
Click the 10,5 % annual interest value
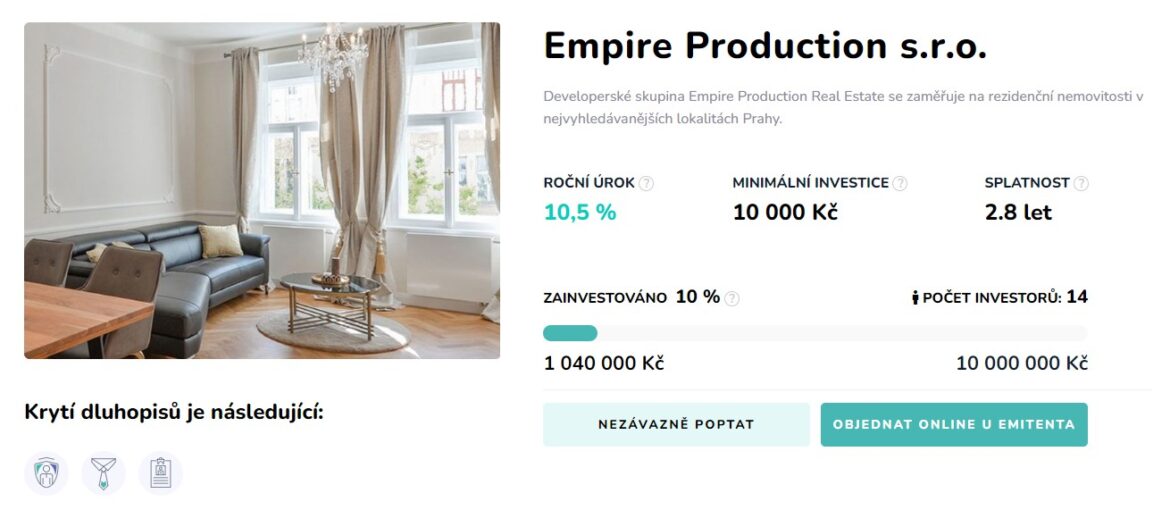[580, 212]
